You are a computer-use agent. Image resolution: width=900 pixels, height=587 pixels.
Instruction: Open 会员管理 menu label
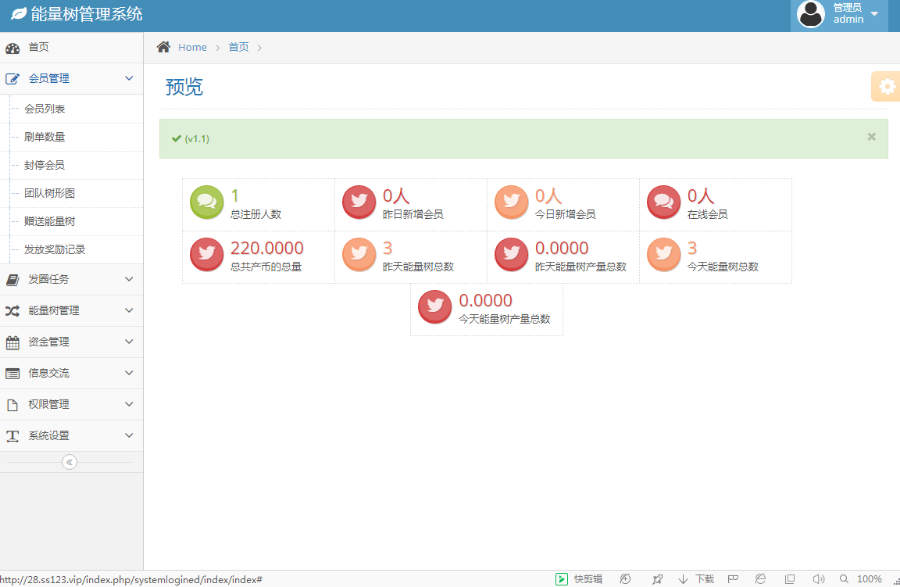[49, 78]
